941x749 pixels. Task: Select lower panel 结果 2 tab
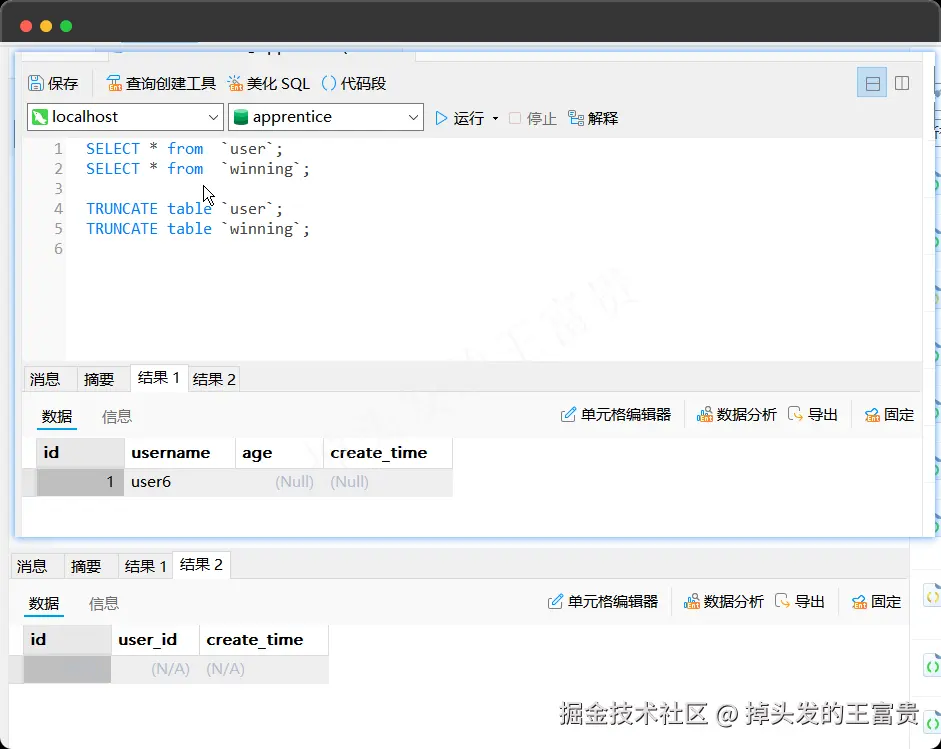pos(201,565)
